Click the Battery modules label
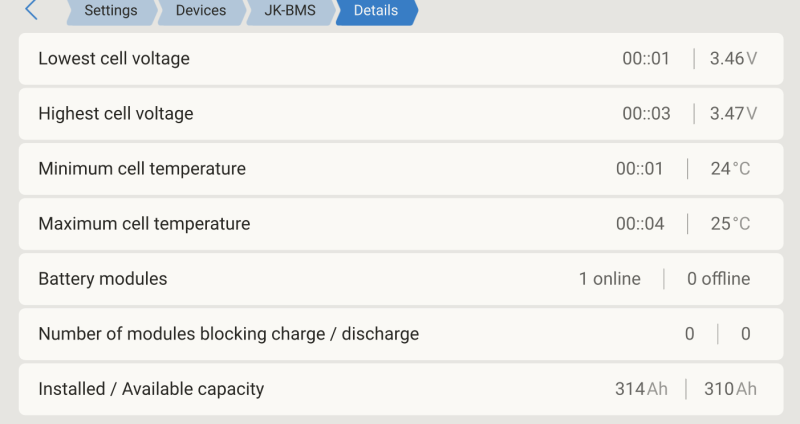The height and width of the screenshot is (424, 800). pos(103,279)
